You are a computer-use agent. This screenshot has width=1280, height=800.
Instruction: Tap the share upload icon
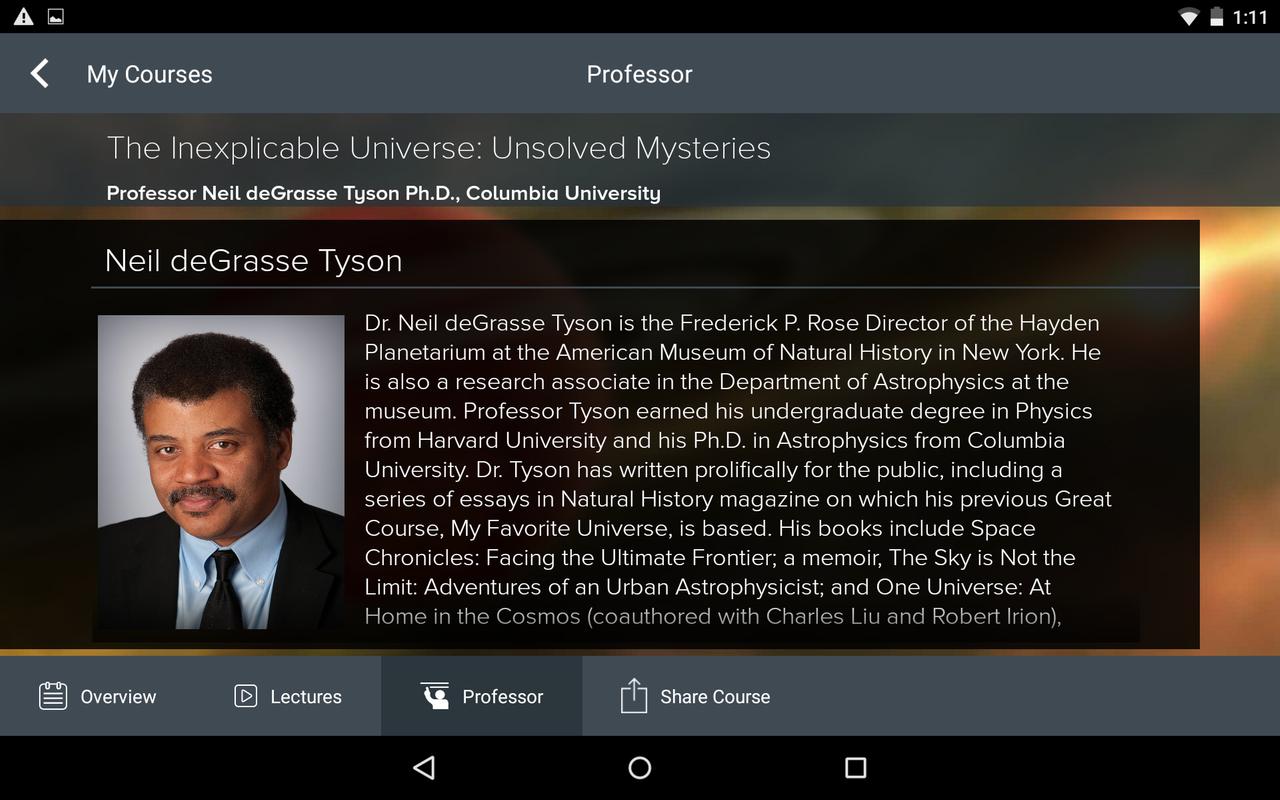[x=634, y=695]
